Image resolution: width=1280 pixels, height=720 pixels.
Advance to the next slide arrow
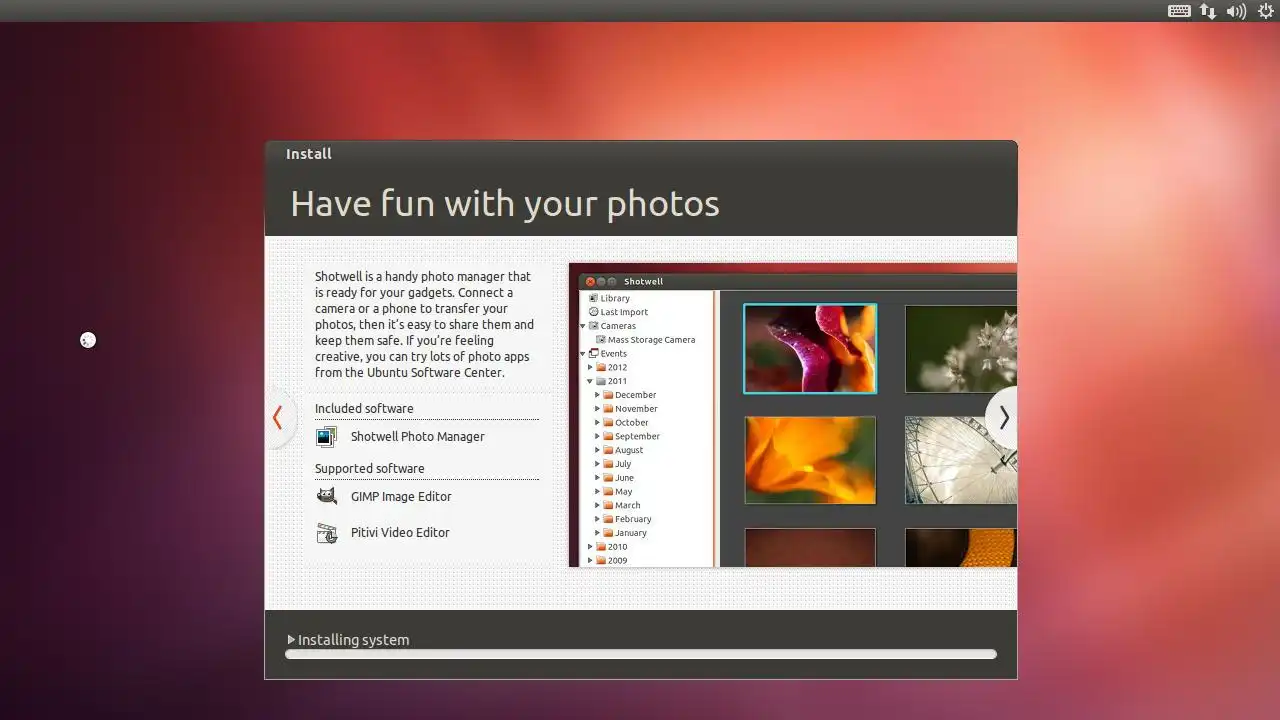pos(1003,418)
